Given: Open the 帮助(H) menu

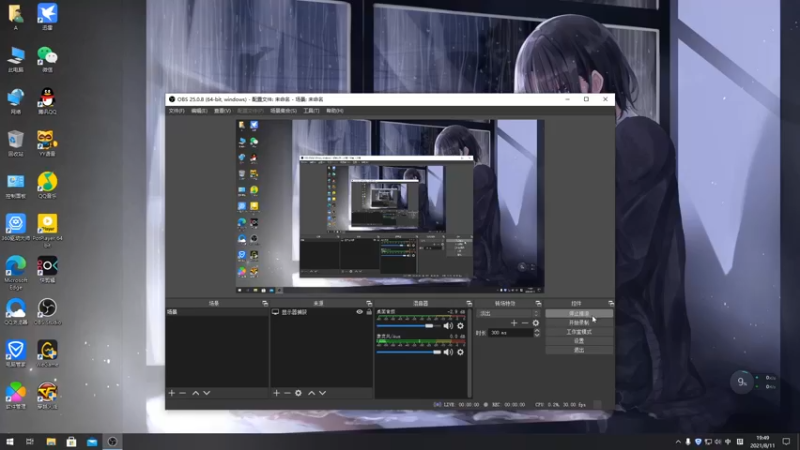Looking at the screenshot, I should [335, 111].
